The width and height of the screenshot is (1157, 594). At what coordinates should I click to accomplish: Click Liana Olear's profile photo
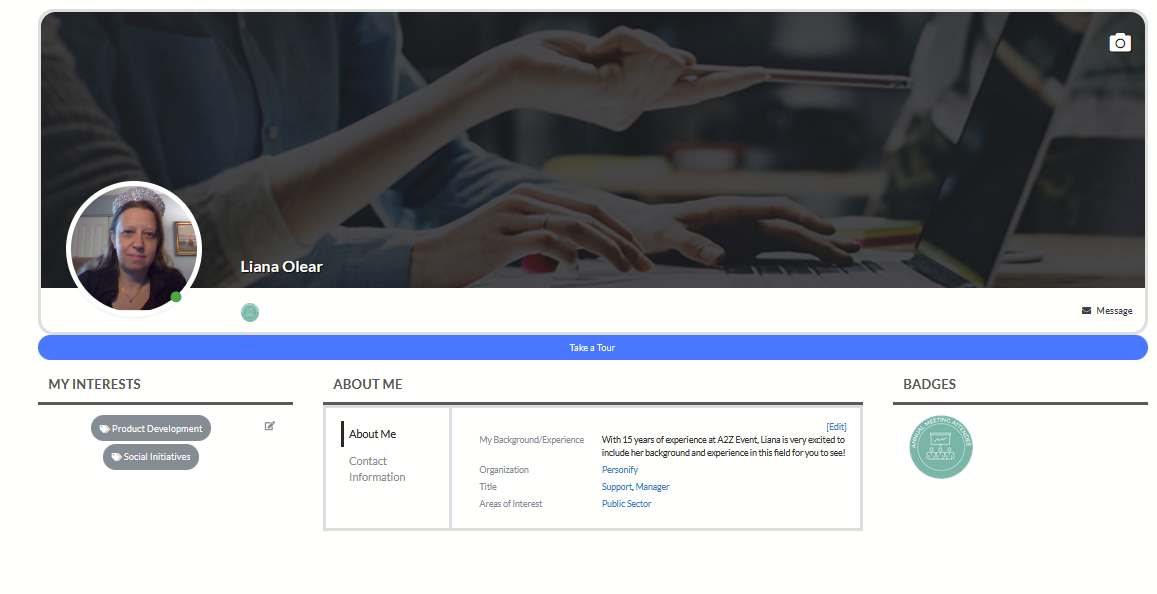tap(133, 249)
